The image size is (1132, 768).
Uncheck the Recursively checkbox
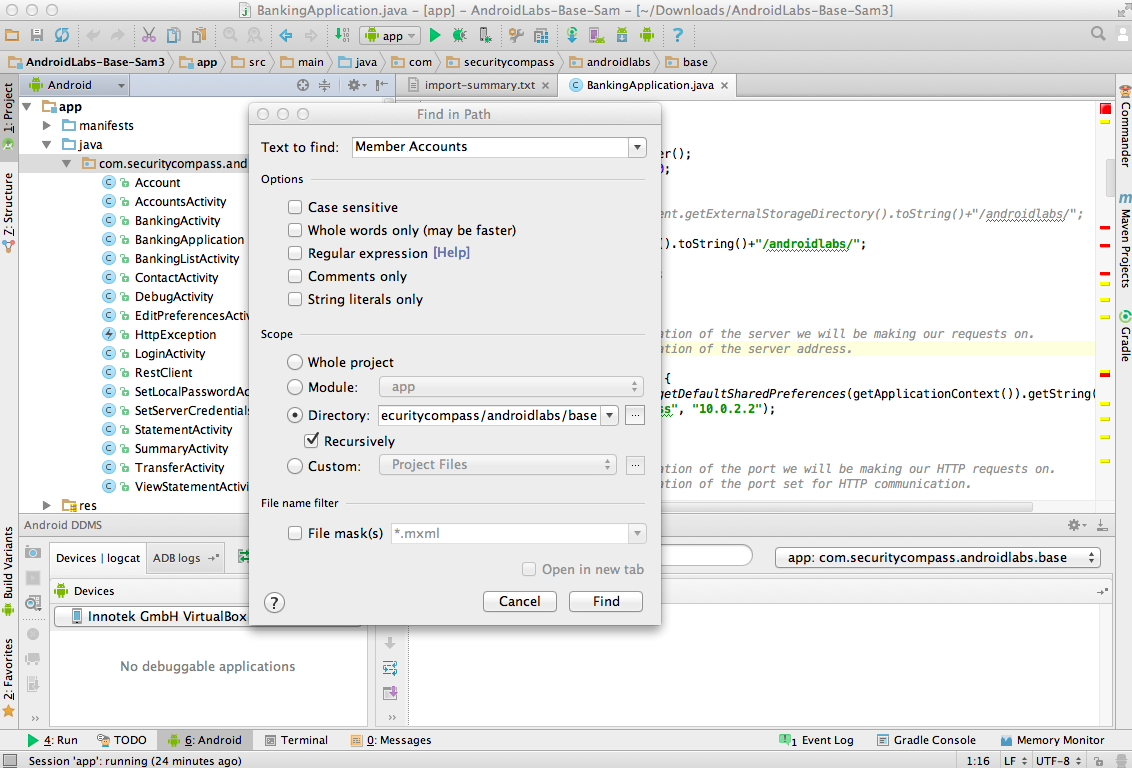[312, 441]
